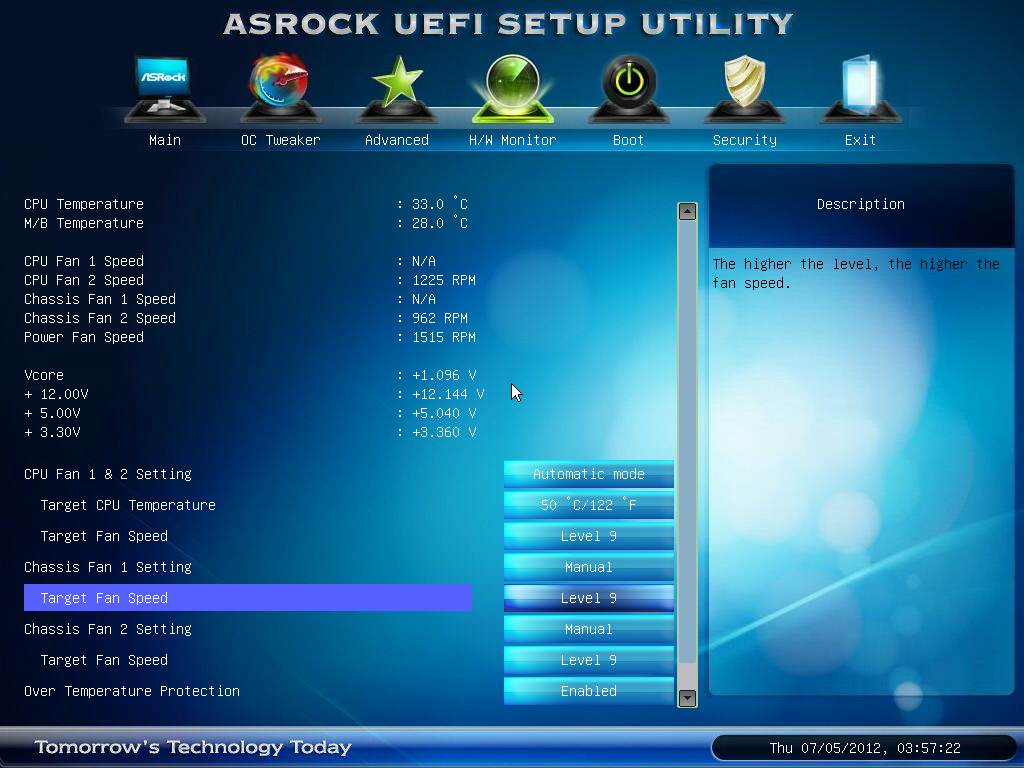Click the CPU Fan 2 Speed label

tap(84, 280)
